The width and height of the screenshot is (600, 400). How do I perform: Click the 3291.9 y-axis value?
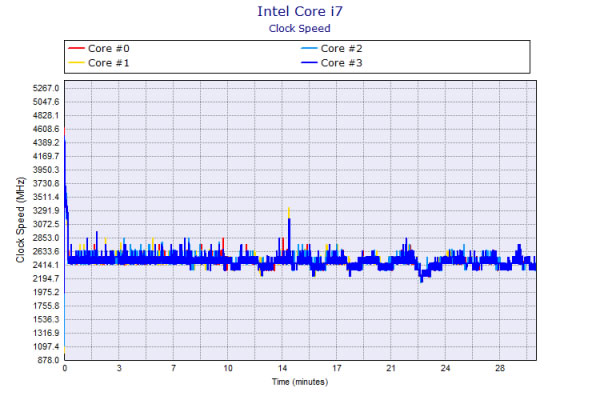click(46, 211)
